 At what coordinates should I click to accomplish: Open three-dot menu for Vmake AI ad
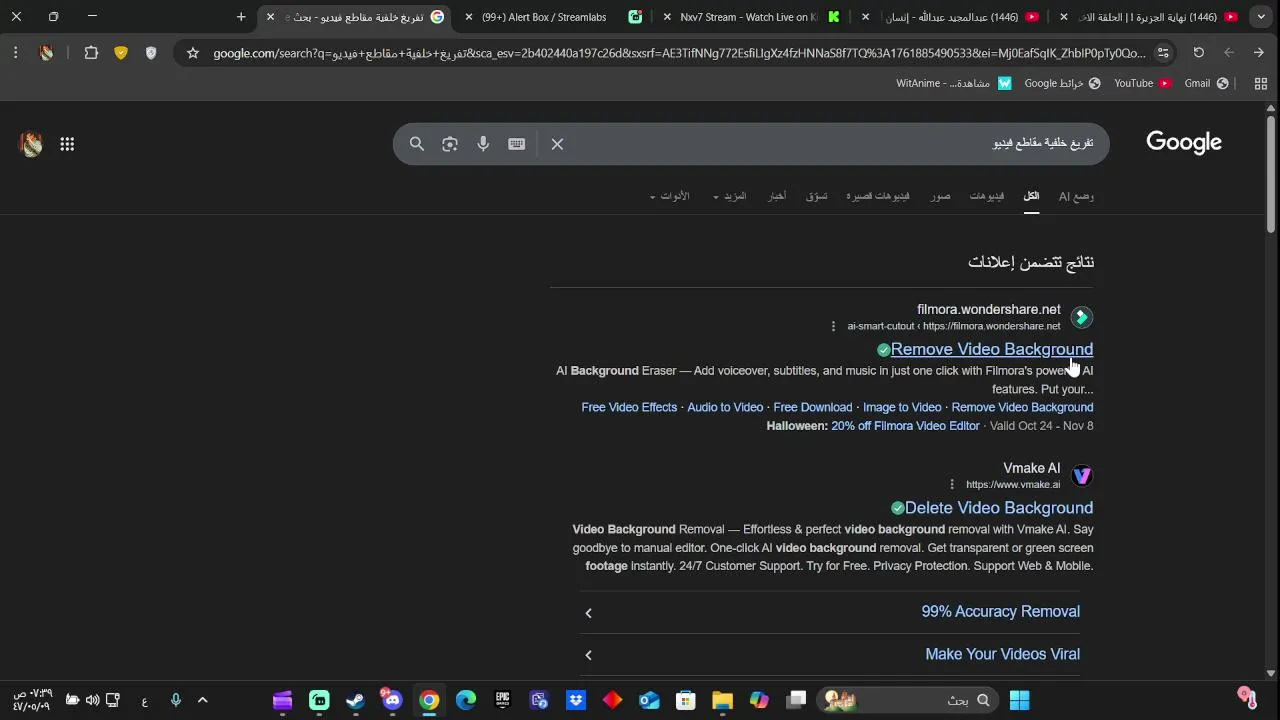pyautogui.click(x=952, y=484)
